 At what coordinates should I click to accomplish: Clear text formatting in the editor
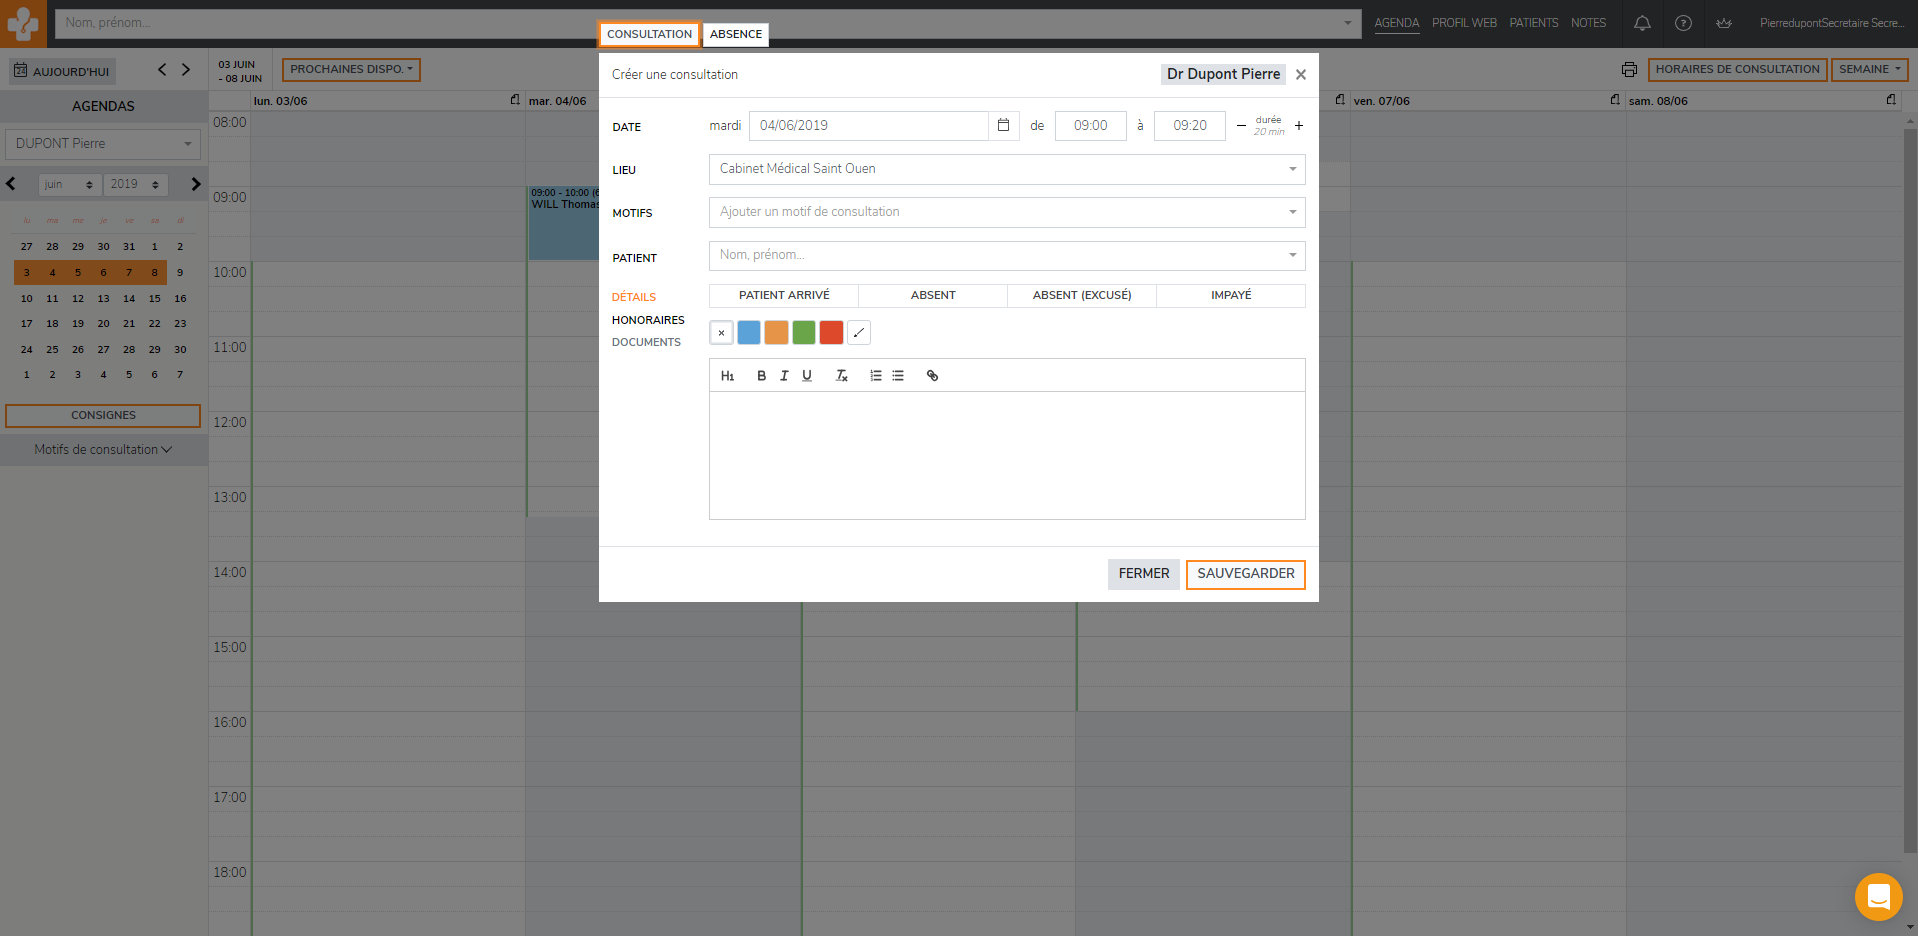pyautogui.click(x=842, y=376)
